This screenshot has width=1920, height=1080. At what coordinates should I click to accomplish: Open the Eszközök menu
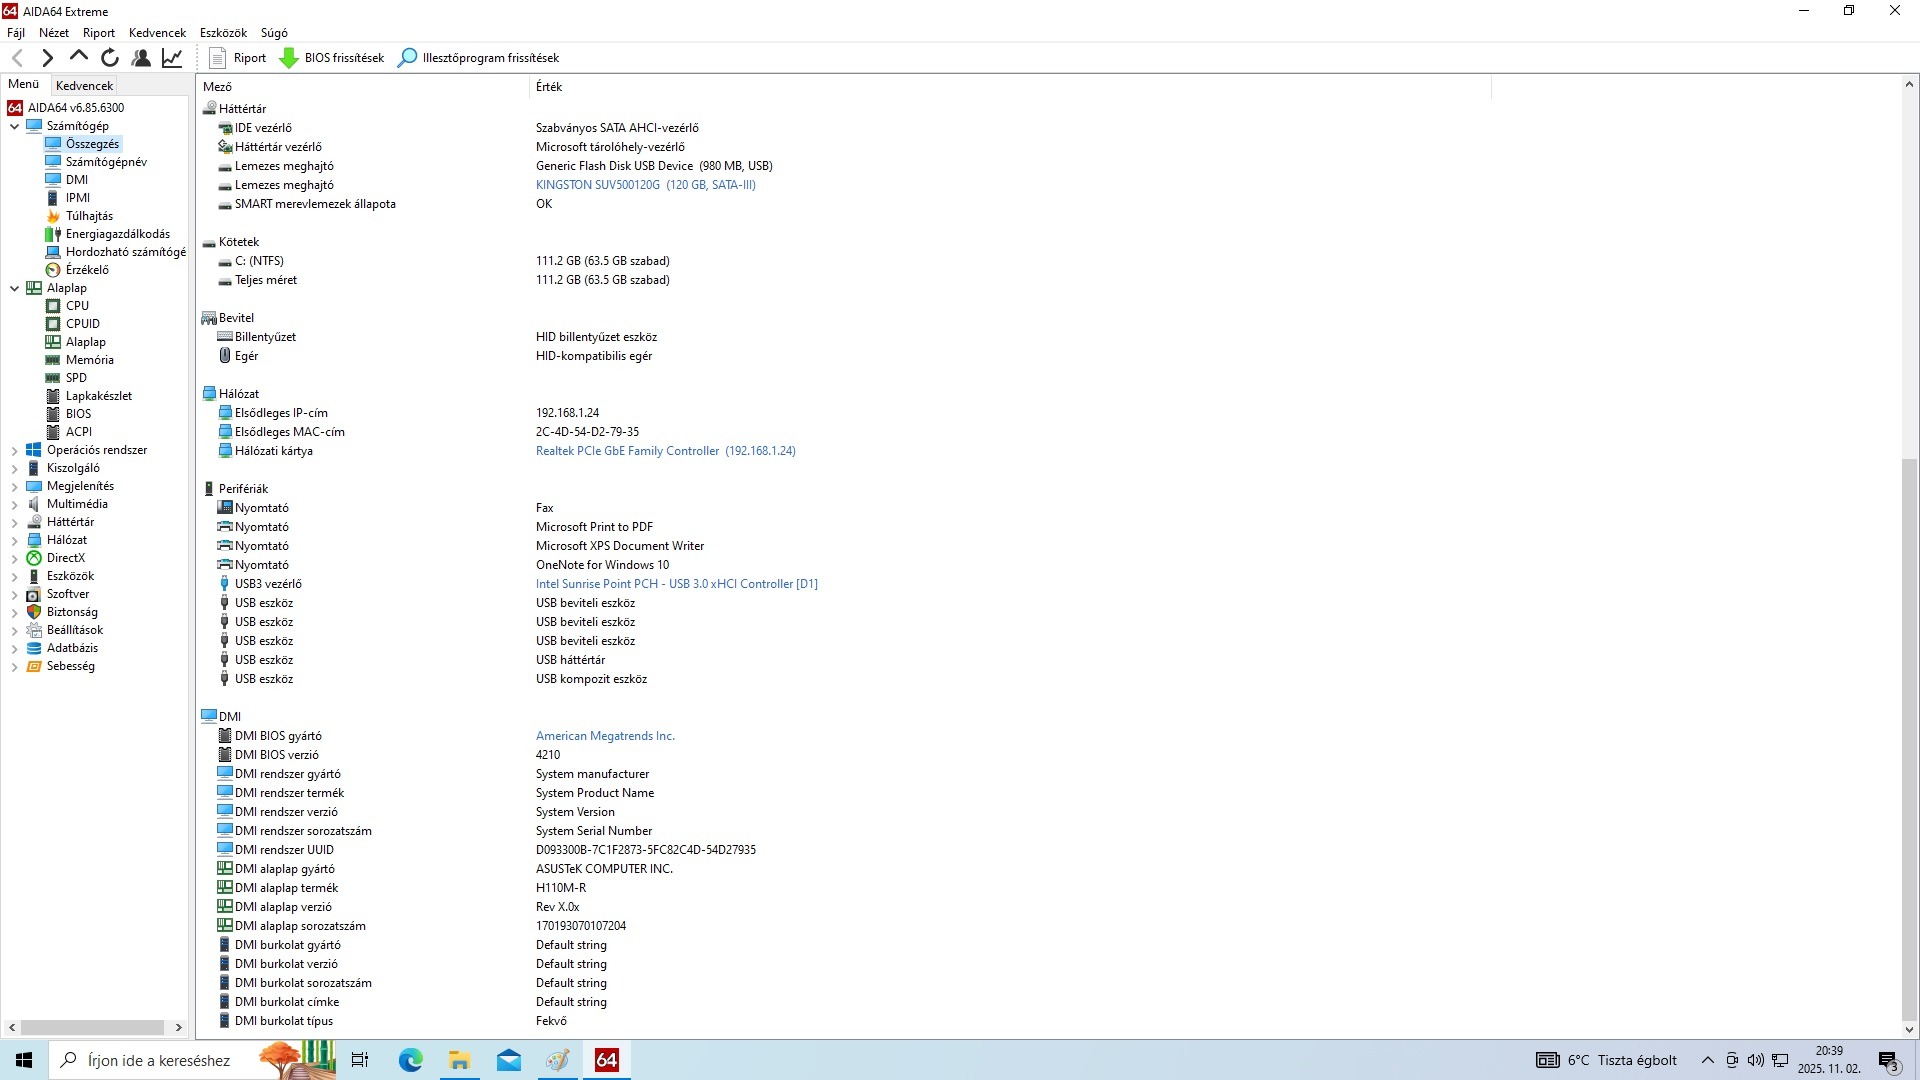pos(223,33)
